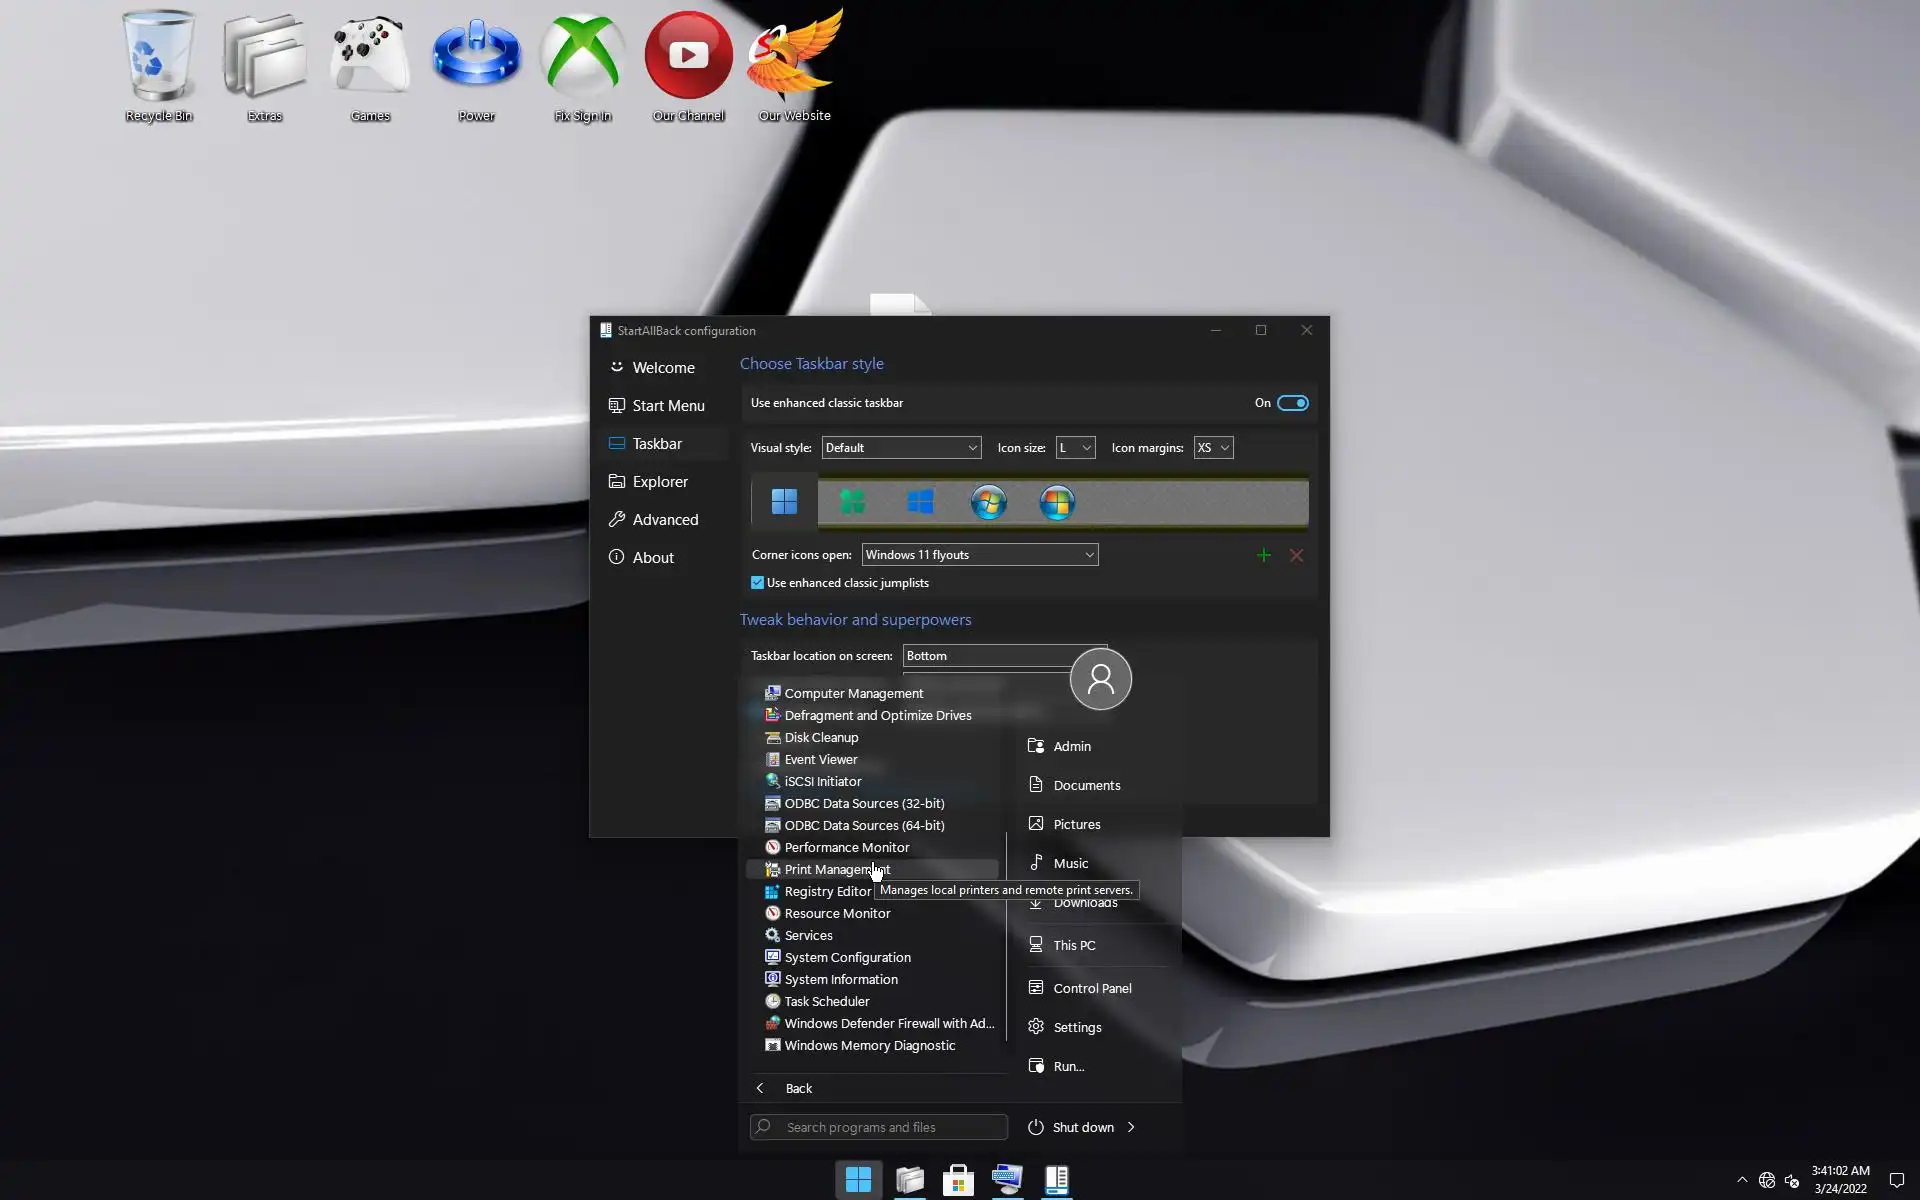Switch to the Explorer section
1920x1200 pixels.
click(x=659, y=482)
